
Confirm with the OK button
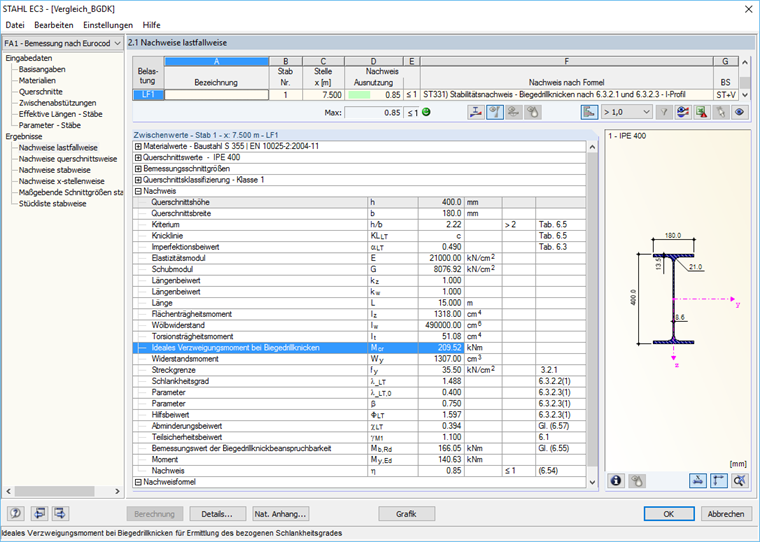(669, 514)
